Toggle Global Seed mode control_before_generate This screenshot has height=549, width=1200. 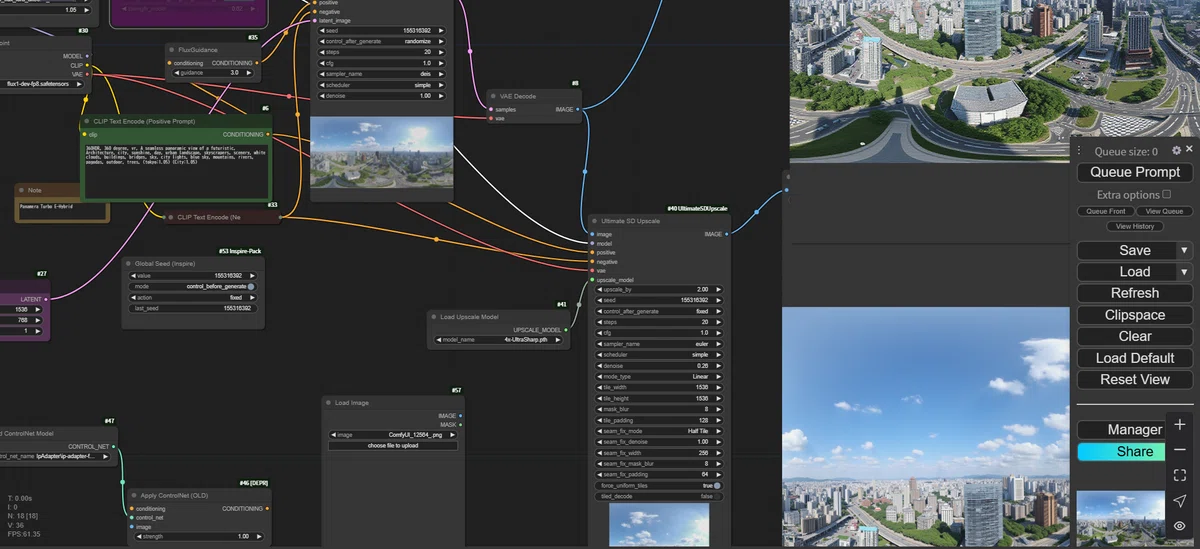[191, 286]
